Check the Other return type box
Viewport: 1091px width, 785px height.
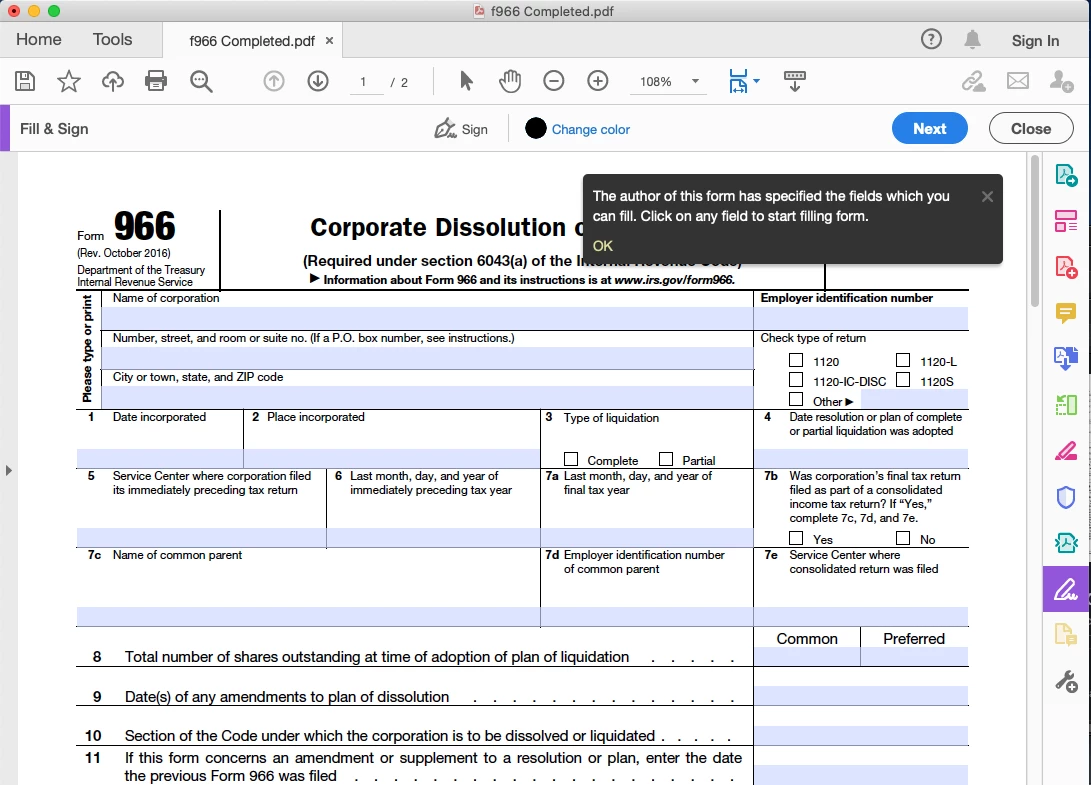pyautogui.click(x=796, y=399)
